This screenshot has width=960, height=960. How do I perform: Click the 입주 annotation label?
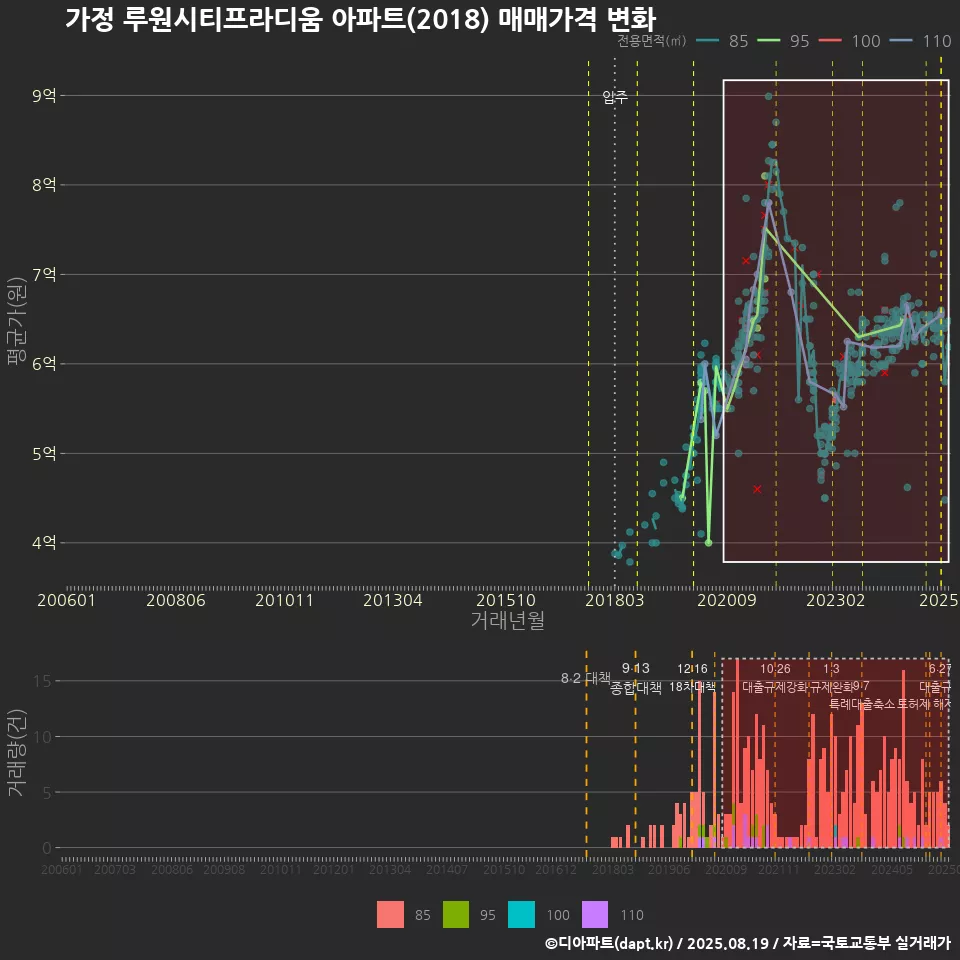point(615,97)
